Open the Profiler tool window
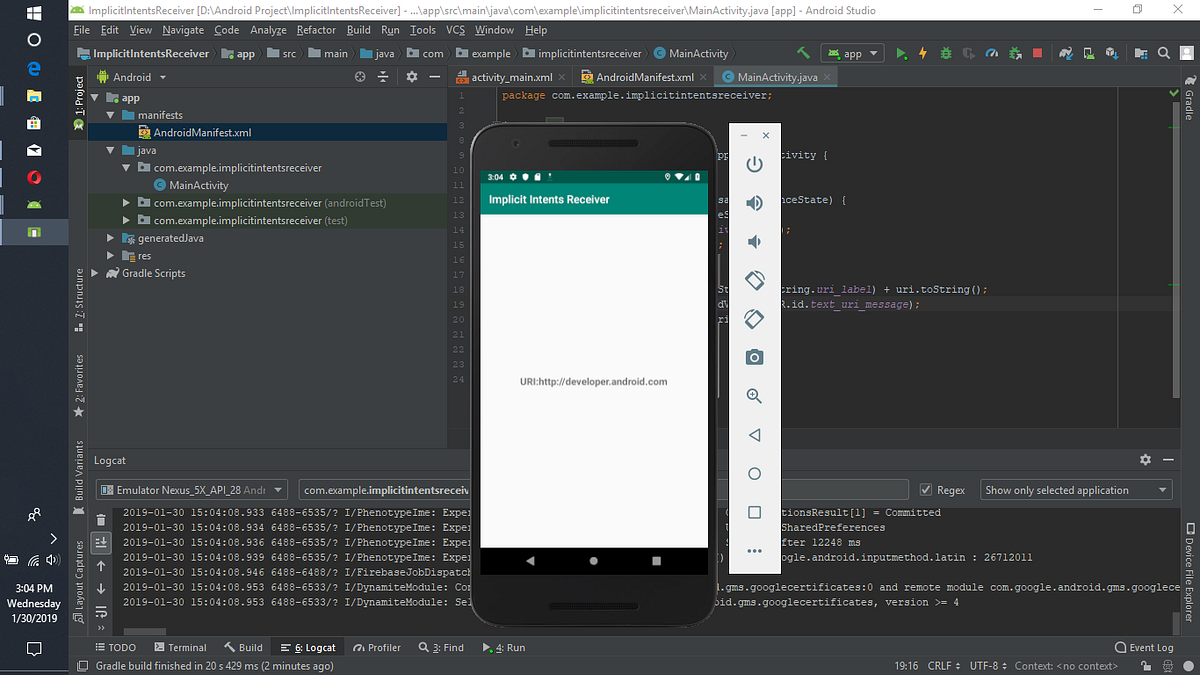The height and width of the screenshot is (675, 1200). tap(377, 647)
